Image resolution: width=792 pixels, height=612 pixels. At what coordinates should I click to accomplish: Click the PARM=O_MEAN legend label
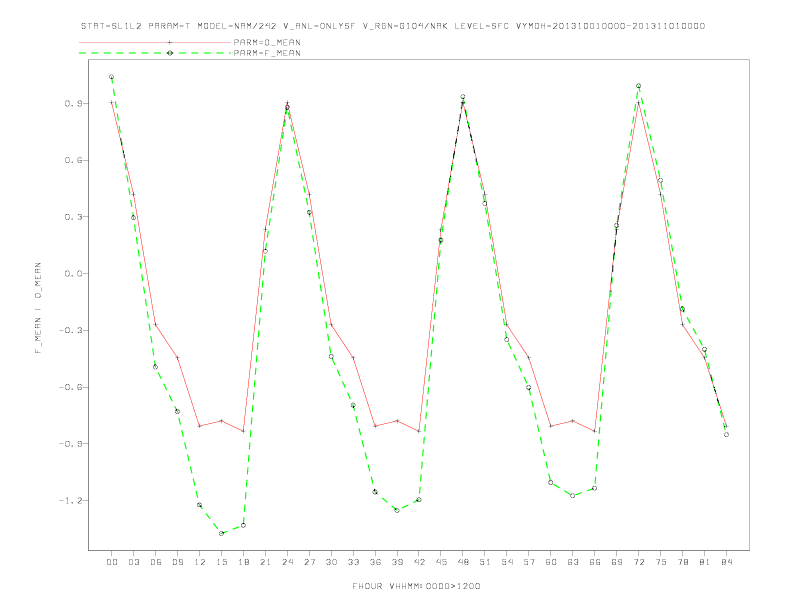(267, 42)
